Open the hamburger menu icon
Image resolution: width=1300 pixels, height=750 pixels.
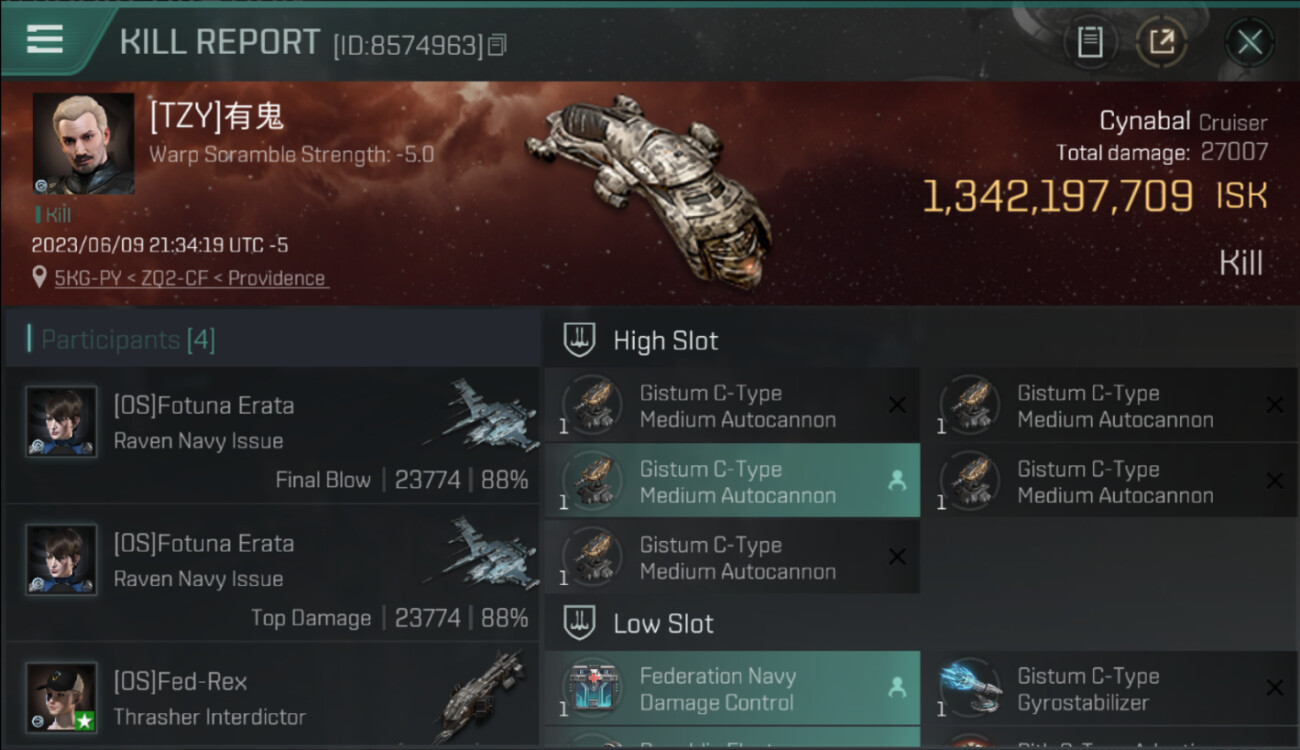click(x=45, y=40)
